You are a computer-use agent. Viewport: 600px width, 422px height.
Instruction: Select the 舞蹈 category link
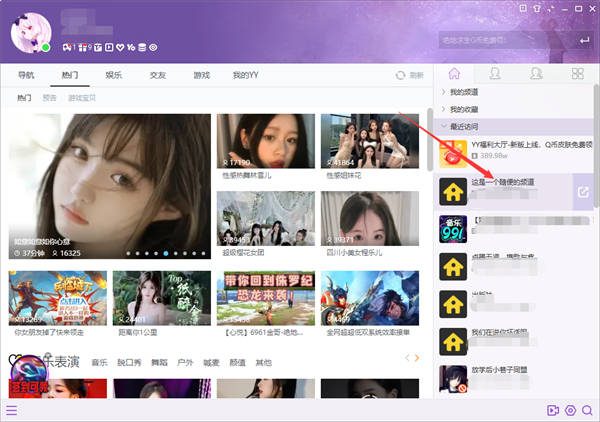point(159,362)
